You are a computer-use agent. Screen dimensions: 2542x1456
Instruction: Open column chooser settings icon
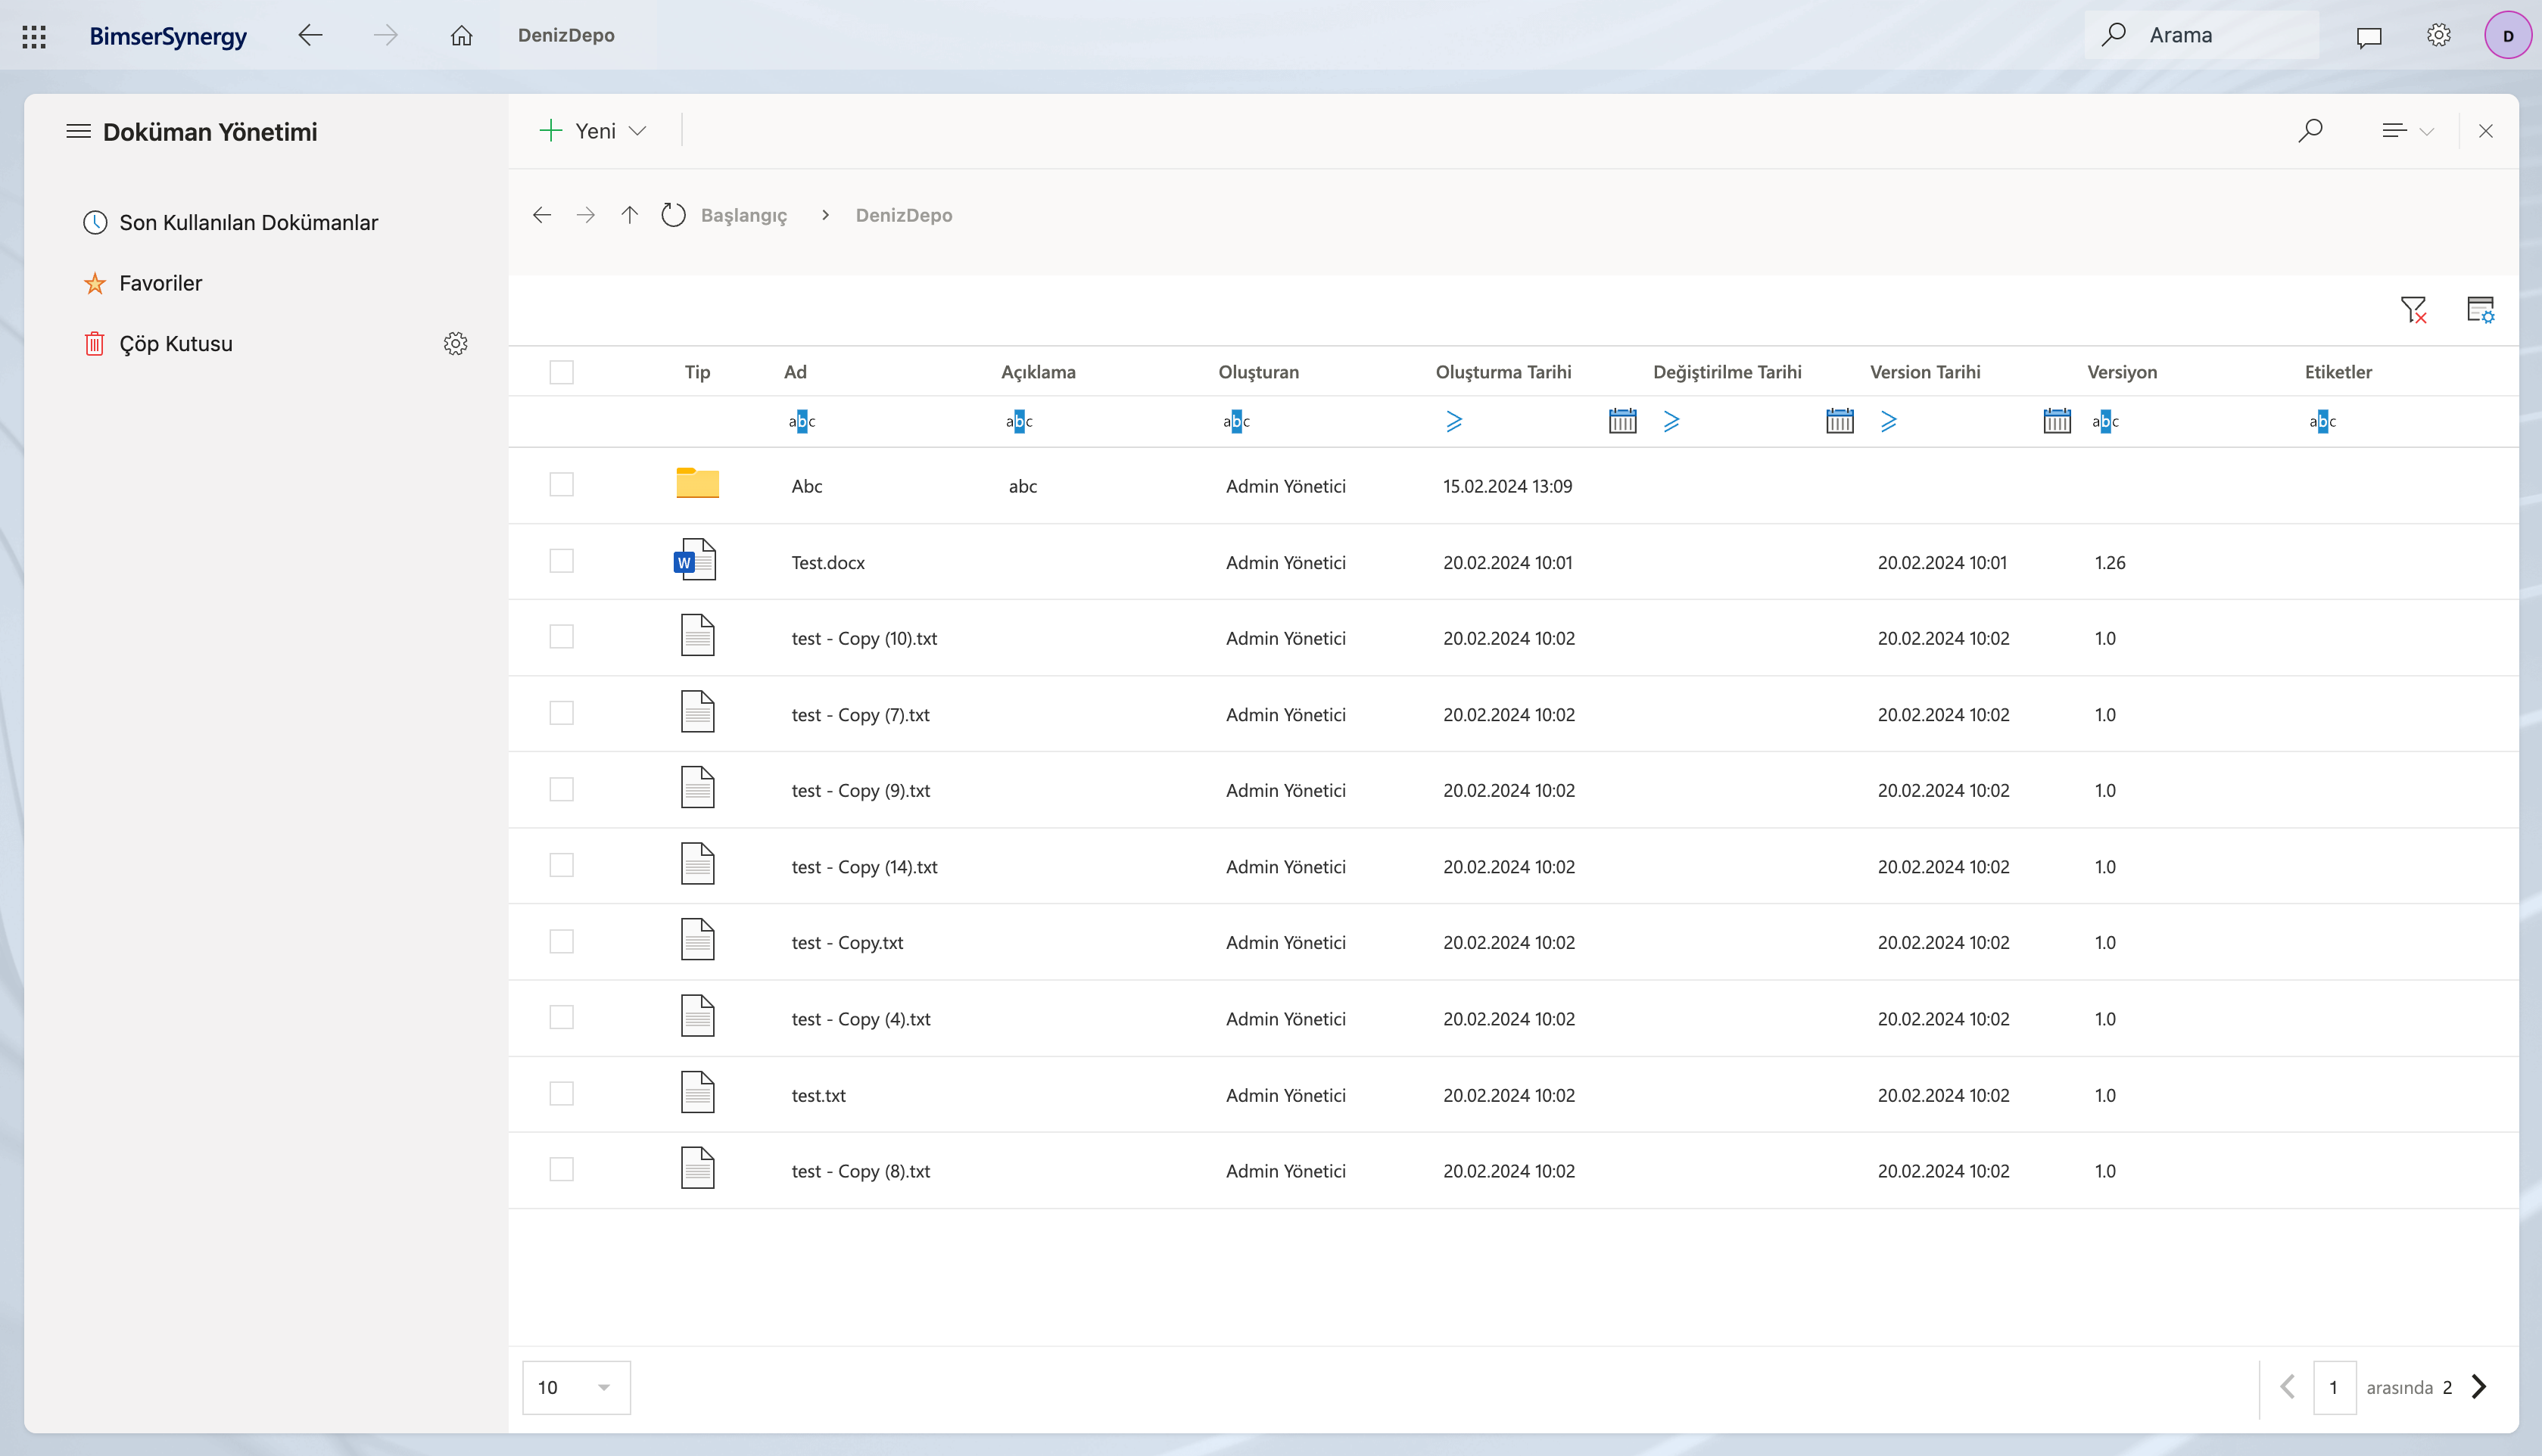tap(2481, 310)
